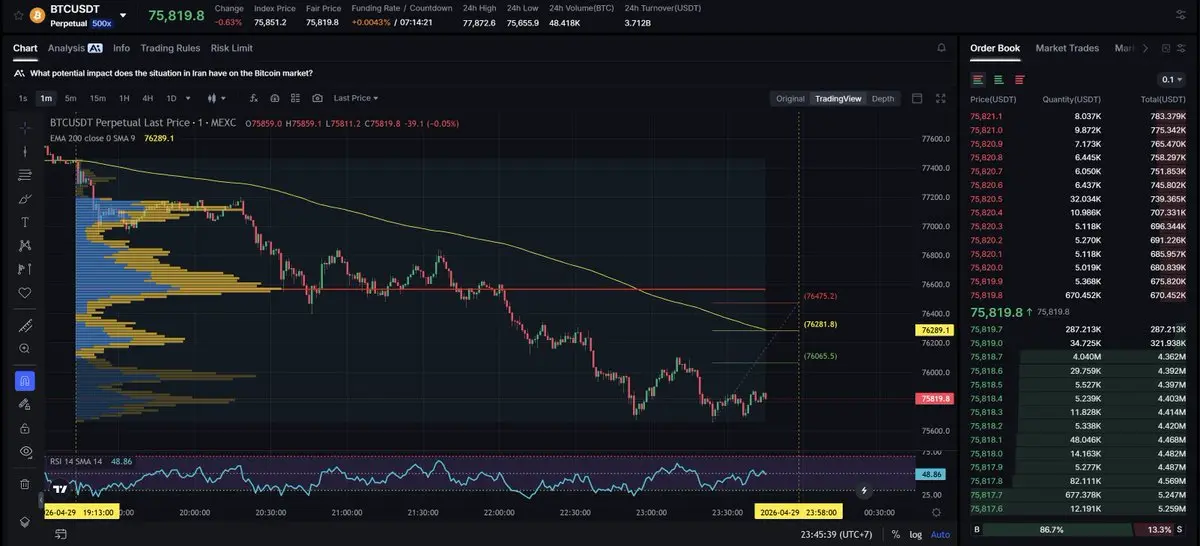Screen dimensions: 1200x546
Task: Take a chart snapshot with camera icon
Action: (317, 98)
